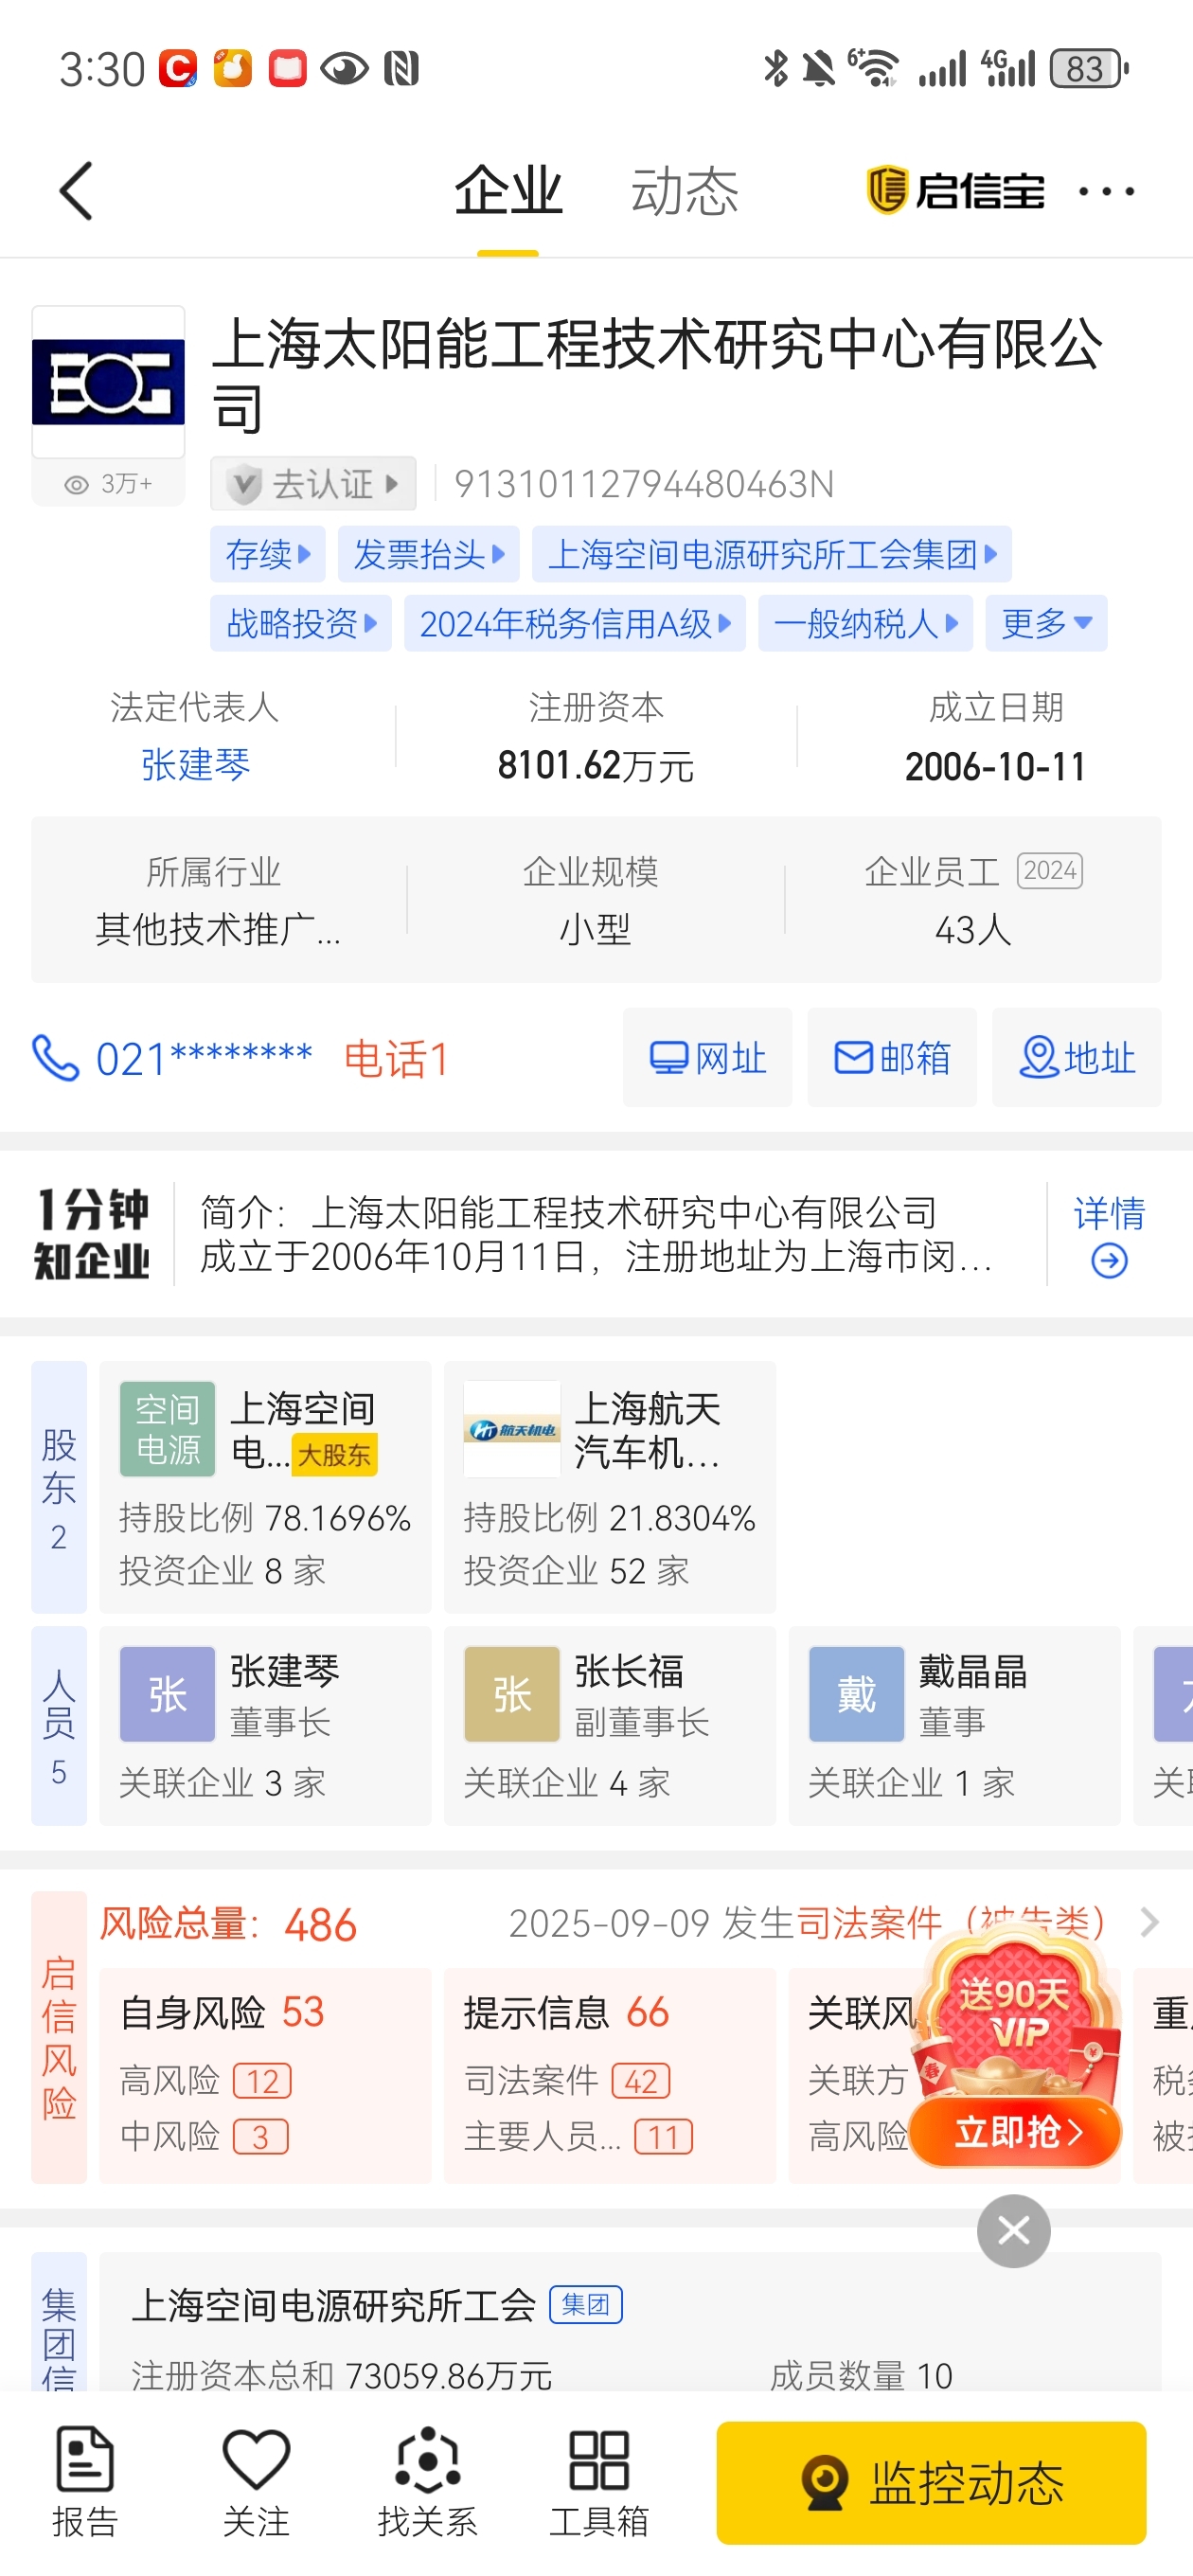The height and width of the screenshot is (2576, 1193).
Task: Open 上海航天汽车机 shareholder card
Action: pyautogui.click(x=610, y=1486)
